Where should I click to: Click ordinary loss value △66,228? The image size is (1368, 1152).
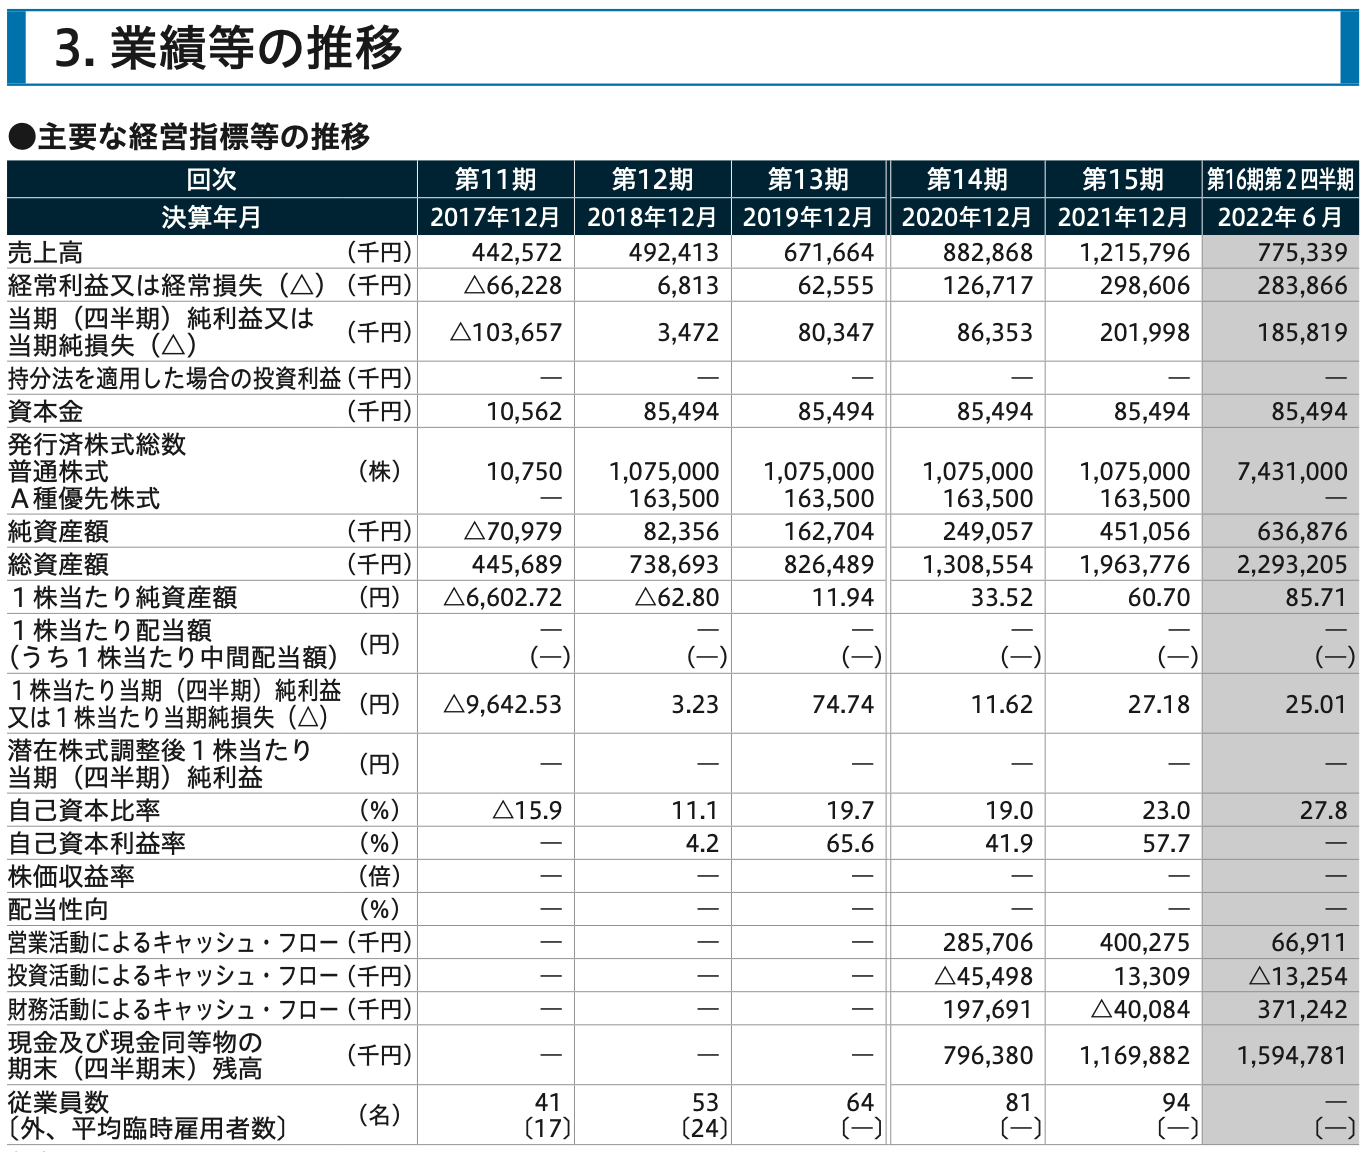click(x=513, y=285)
